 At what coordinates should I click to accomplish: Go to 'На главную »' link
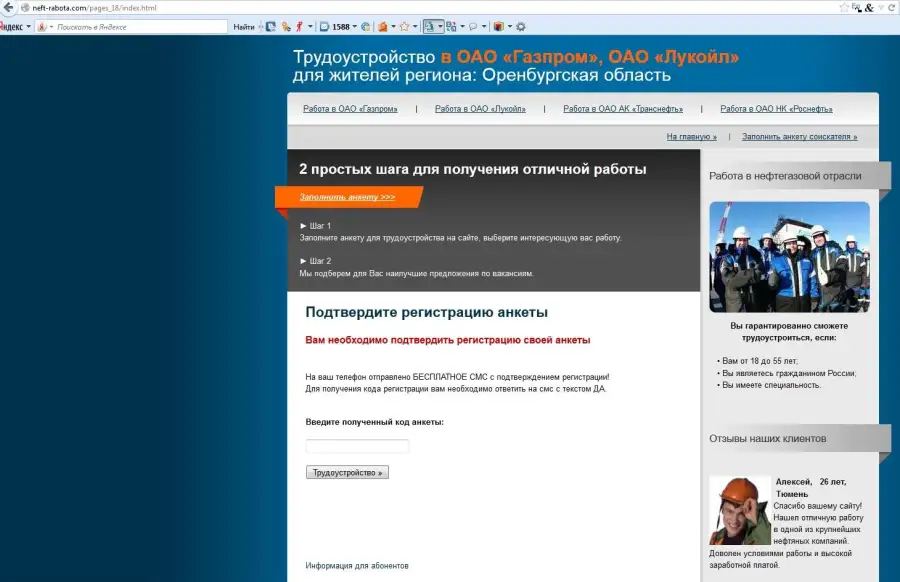click(x=692, y=137)
